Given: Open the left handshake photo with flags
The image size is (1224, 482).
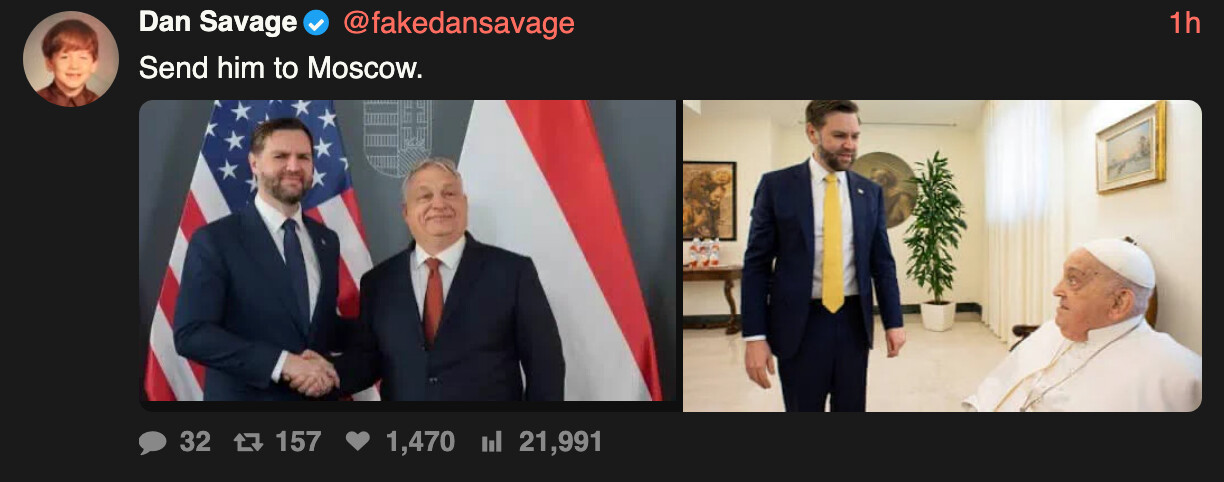Looking at the screenshot, I should point(408,255).
